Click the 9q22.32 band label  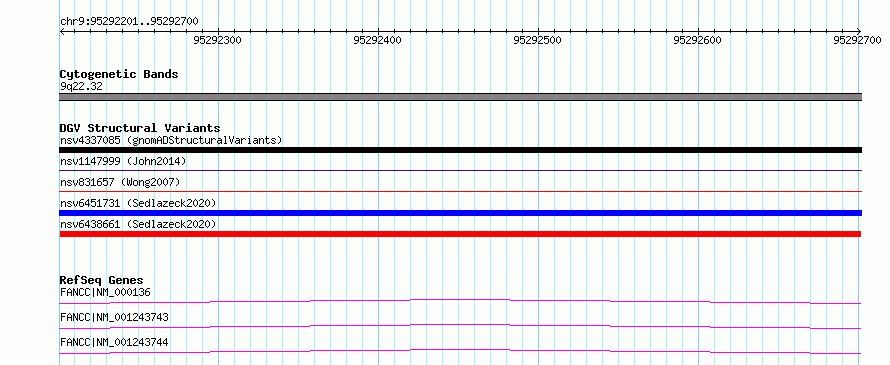pos(81,87)
